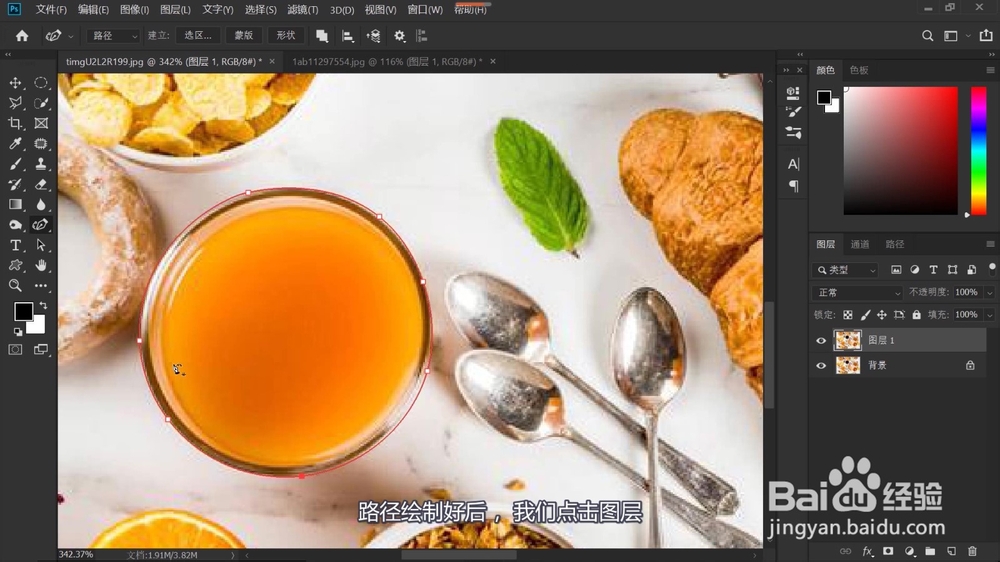Open the 正常 blend mode dropdown
The image size is (1000, 562).
pos(858,292)
